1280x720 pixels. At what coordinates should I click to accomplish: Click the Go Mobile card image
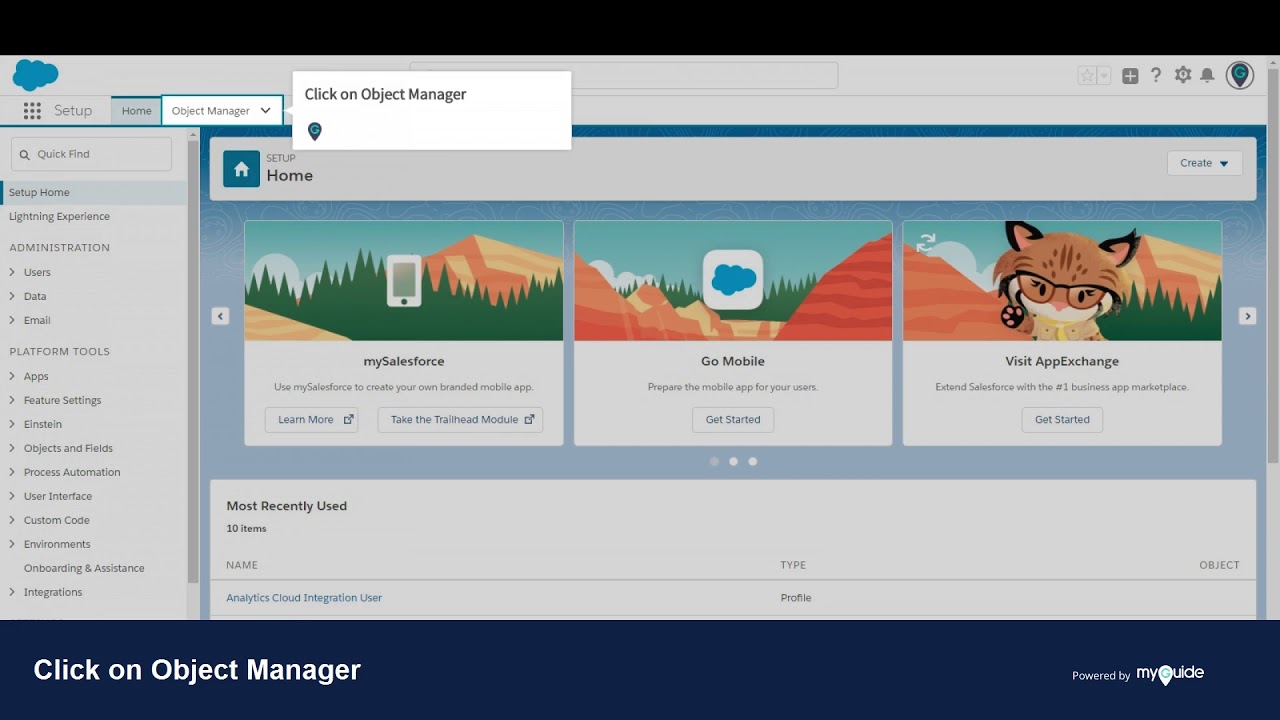tap(733, 281)
